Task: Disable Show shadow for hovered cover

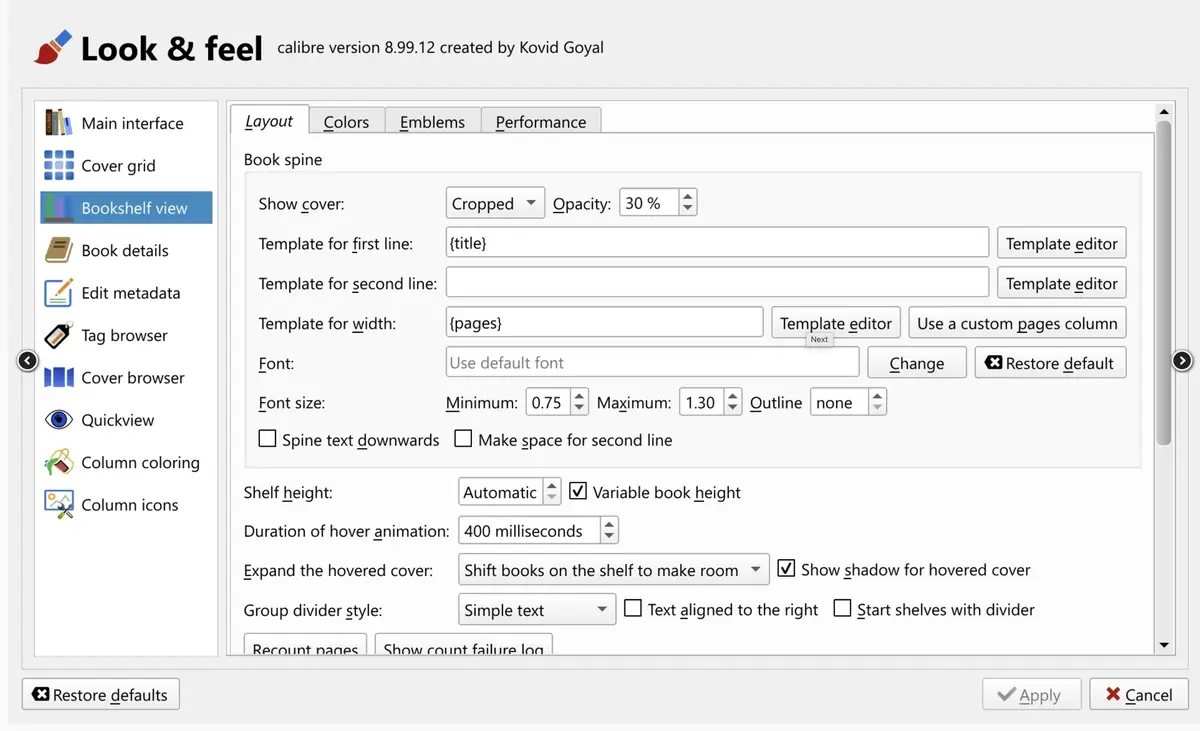Action: [786, 569]
